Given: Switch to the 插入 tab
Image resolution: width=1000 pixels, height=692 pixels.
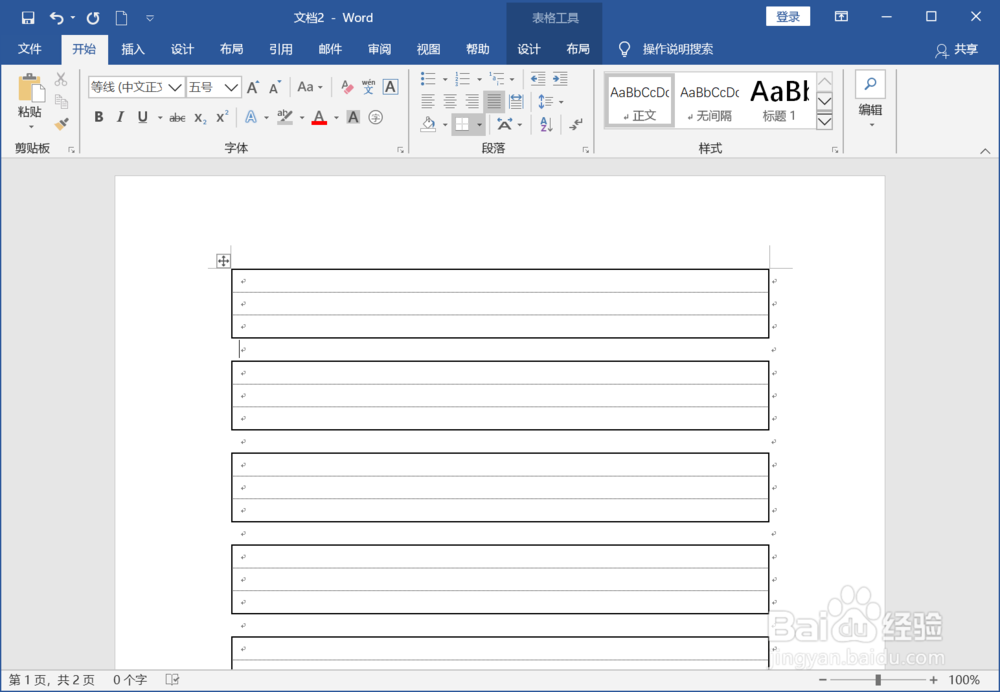Looking at the screenshot, I should coord(133,49).
